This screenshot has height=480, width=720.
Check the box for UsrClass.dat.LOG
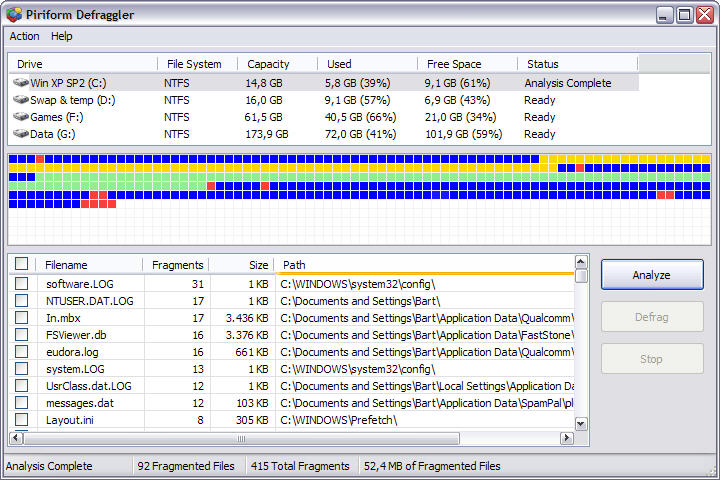pos(21,385)
